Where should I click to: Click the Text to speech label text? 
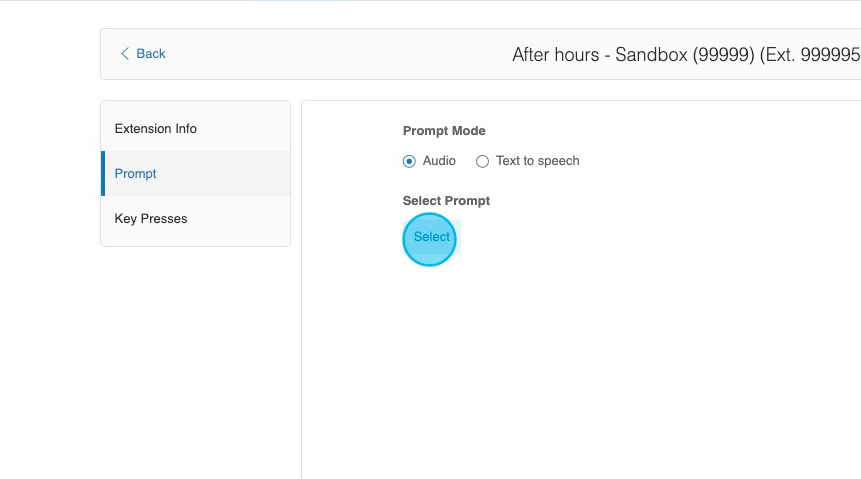click(537, 161)
